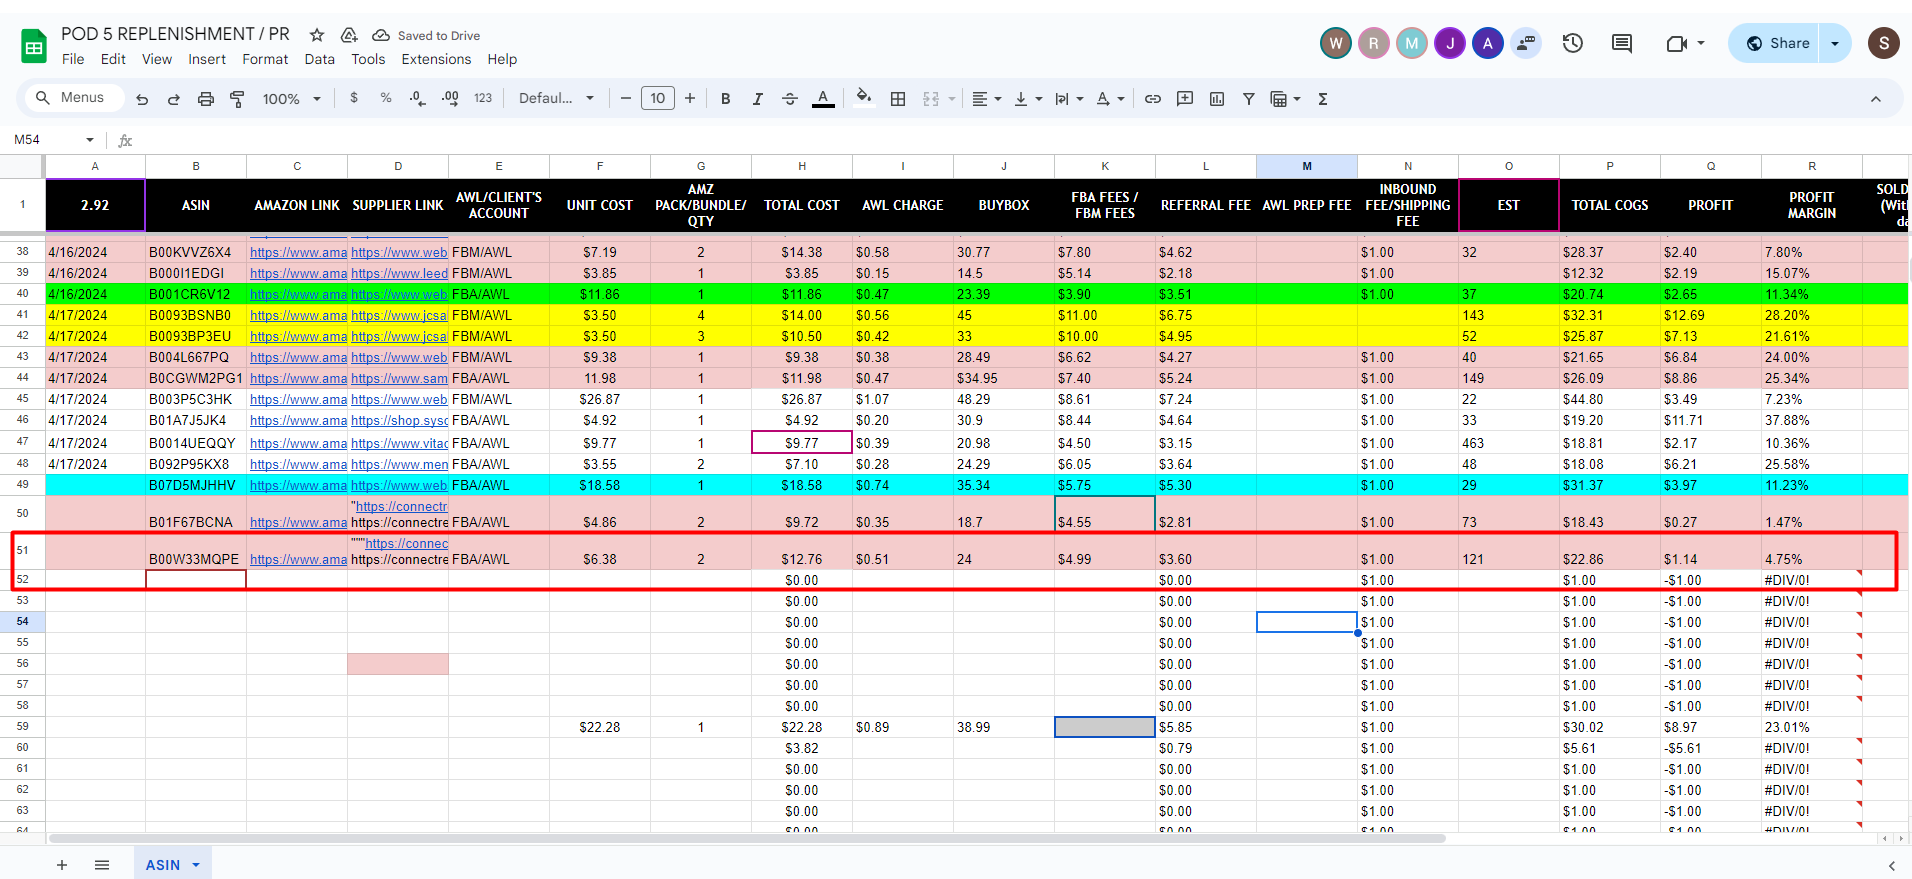The image size is (1912, 879).
Task: Toggle italic formatting
Action: (758, 99)
